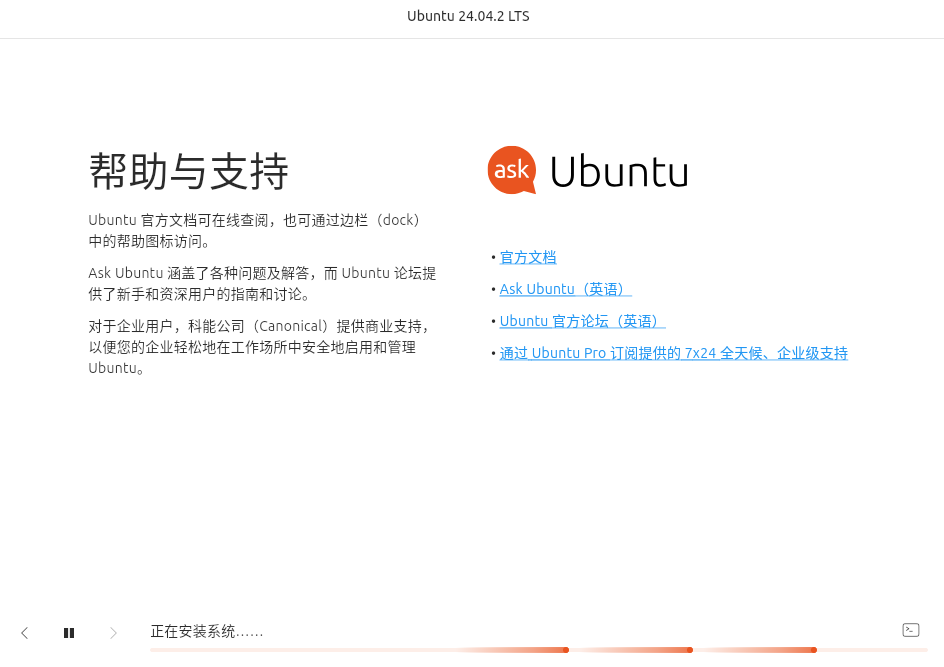944x667 pixels.
Task: Click the Ubuntu 24.04.2 LTS title
Action: click(468, 16)
